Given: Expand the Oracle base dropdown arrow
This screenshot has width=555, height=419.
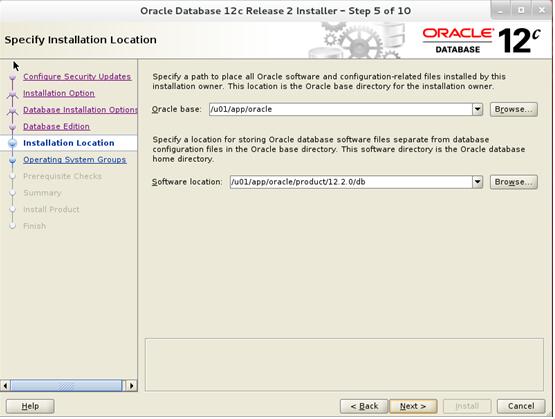Looking at the screenshot, I should point(477,109).
